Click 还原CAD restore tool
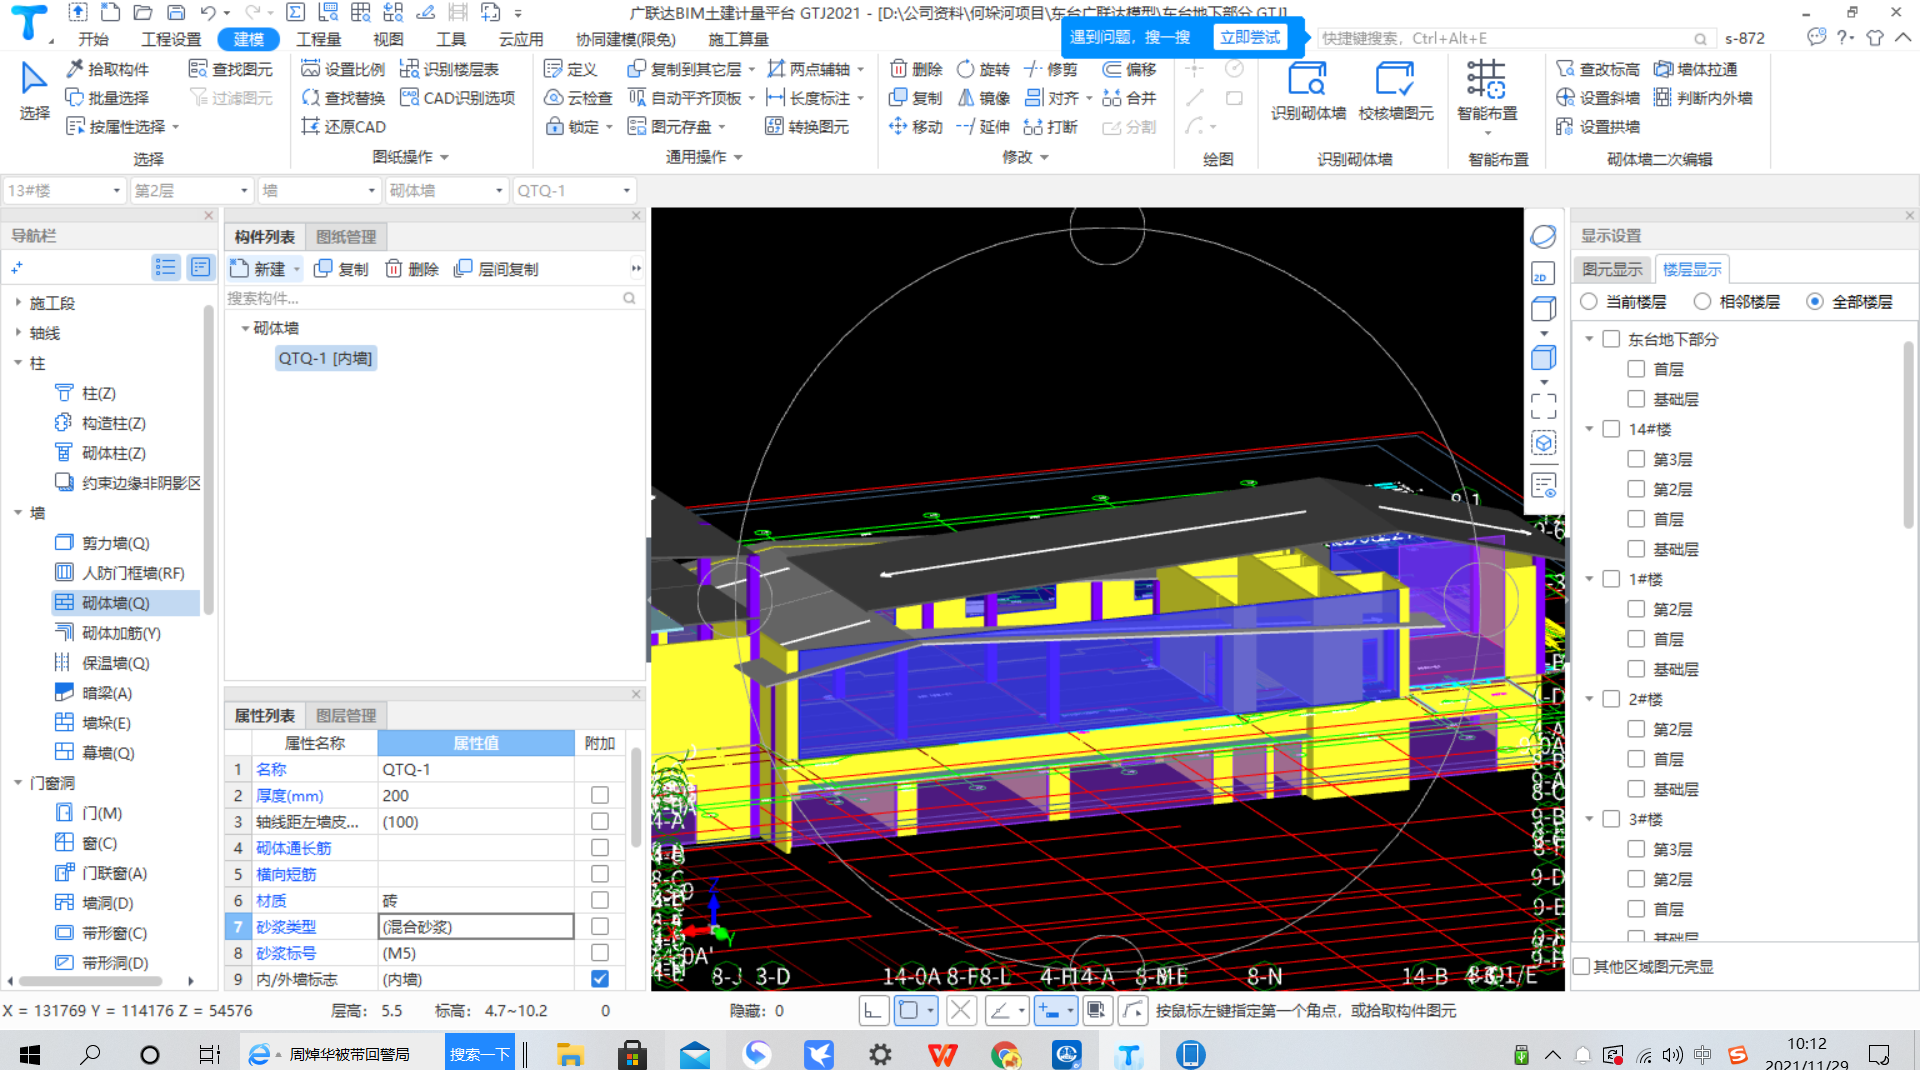This screenshot has height=1070, width=1920. tap(343, 127)
